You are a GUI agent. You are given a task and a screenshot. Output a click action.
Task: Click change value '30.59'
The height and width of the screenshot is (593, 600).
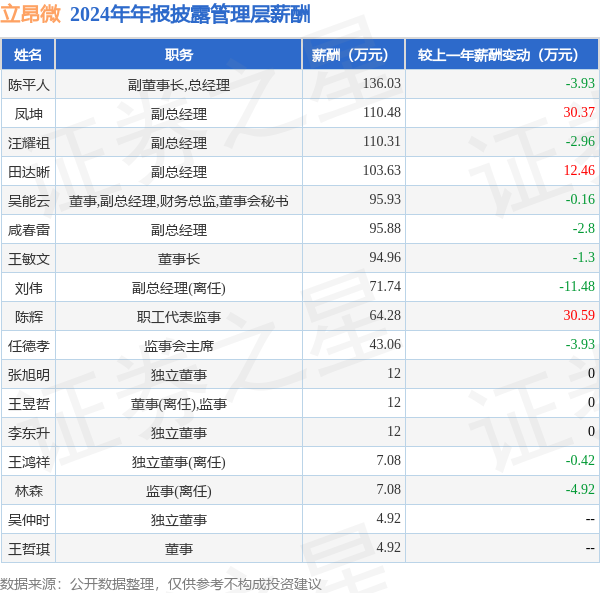(579, 315)
